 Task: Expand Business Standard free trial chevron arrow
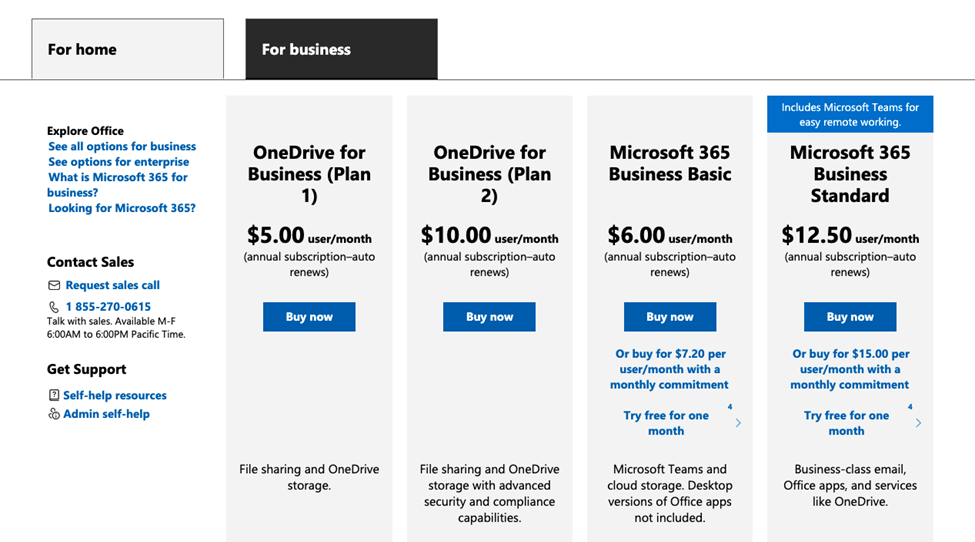(918, 423)
